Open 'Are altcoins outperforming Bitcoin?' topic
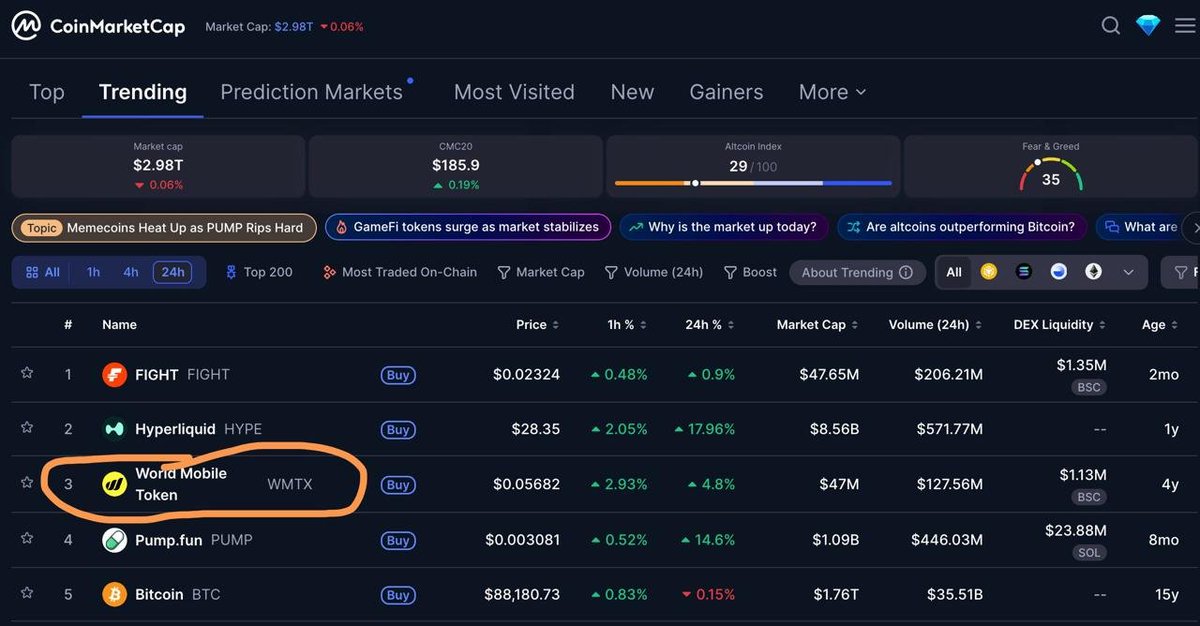Screen dimensions: 1200x626 (x=962, y=227)
